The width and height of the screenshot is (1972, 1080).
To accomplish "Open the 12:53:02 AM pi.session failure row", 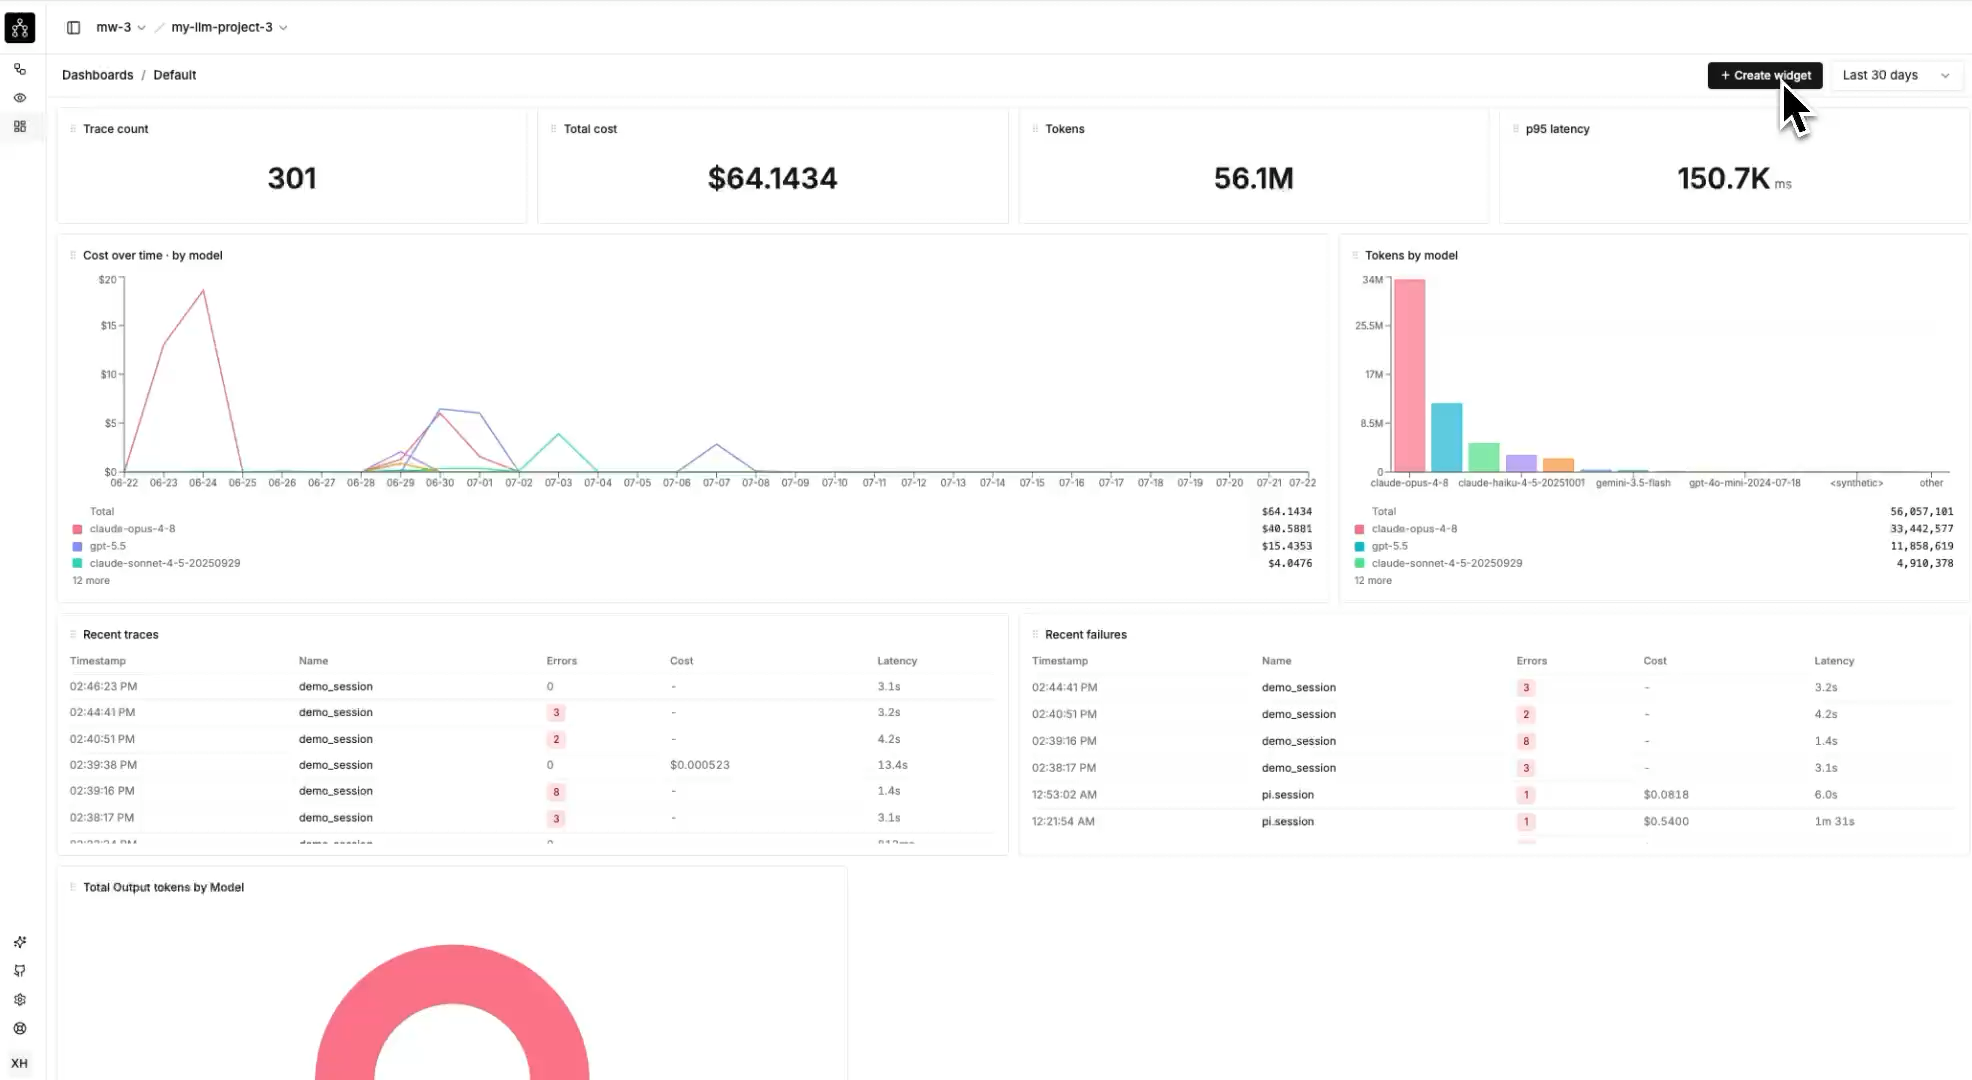I will pos(1493,795).
